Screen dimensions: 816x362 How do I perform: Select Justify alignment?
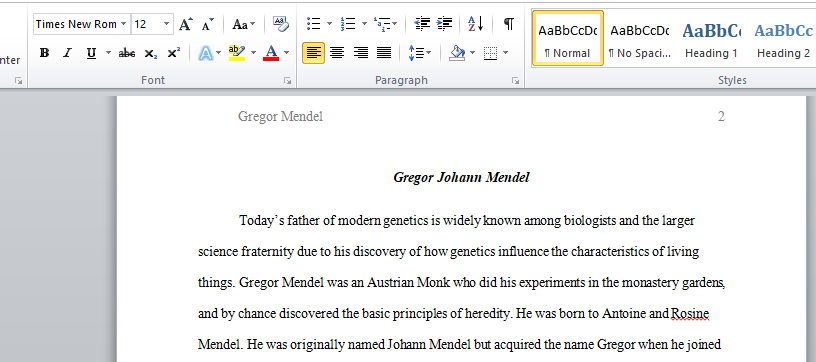384,53
